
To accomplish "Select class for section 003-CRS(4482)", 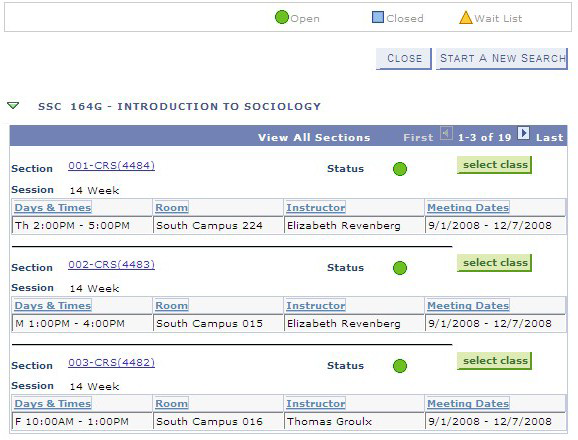I will point(495,361).
